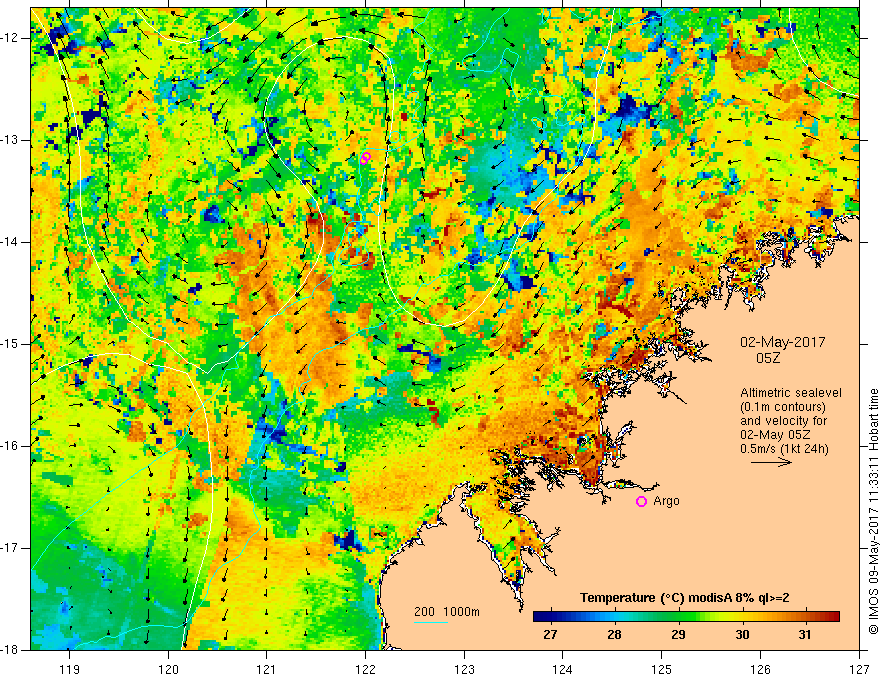The width and height of the screenshot is (880, 680).
Task: Click the "30" color bar tick label
Action: coord(742,635)
